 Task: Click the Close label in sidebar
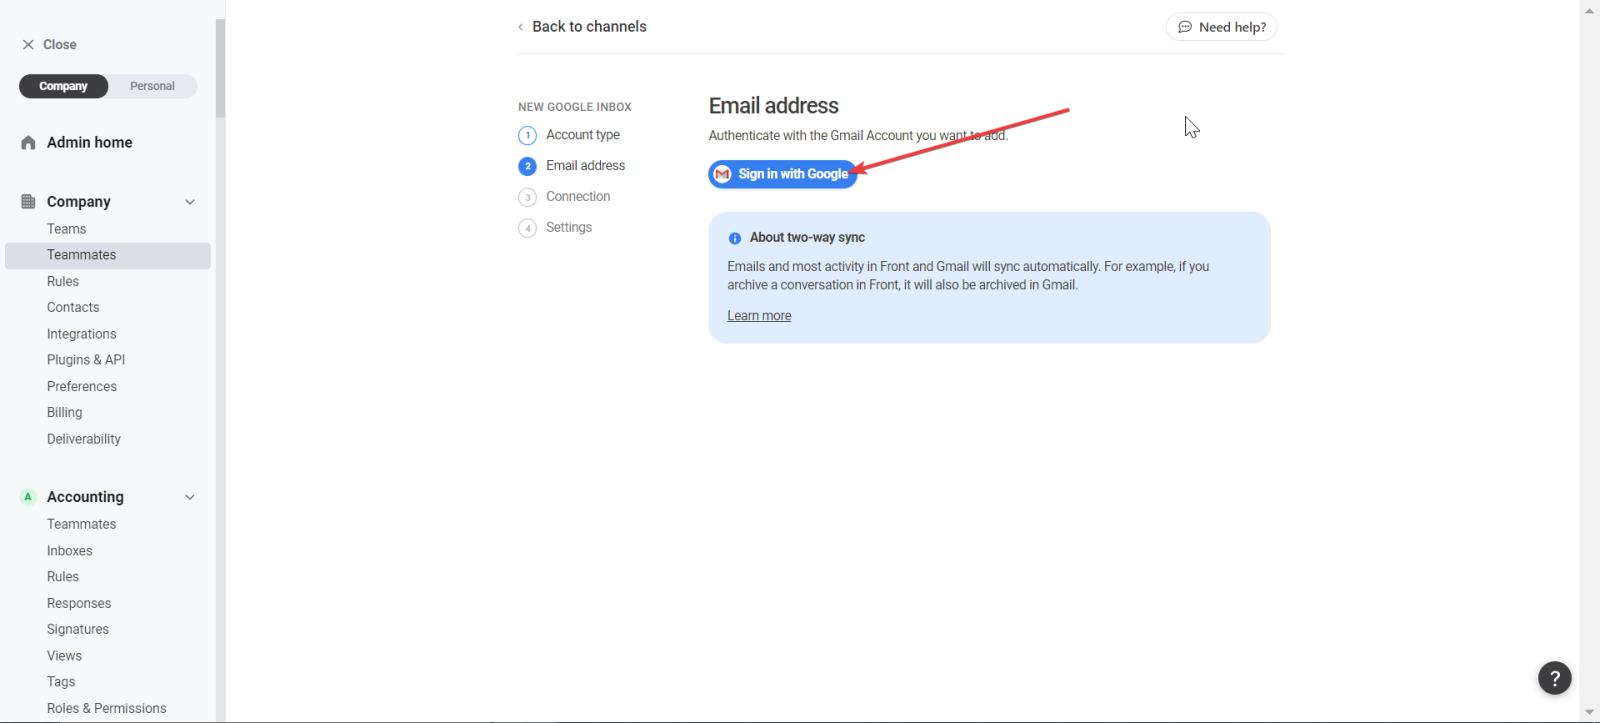click(60, 45)
